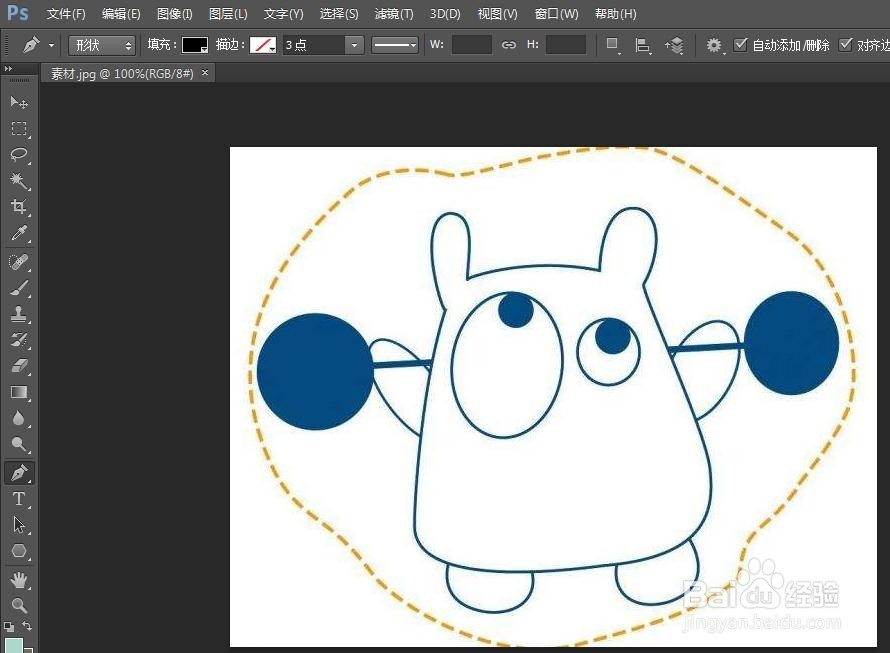The width and height of the screenshot is (890, 653).
Task: Open the 图层(L) menu
Action: point(228,14)
